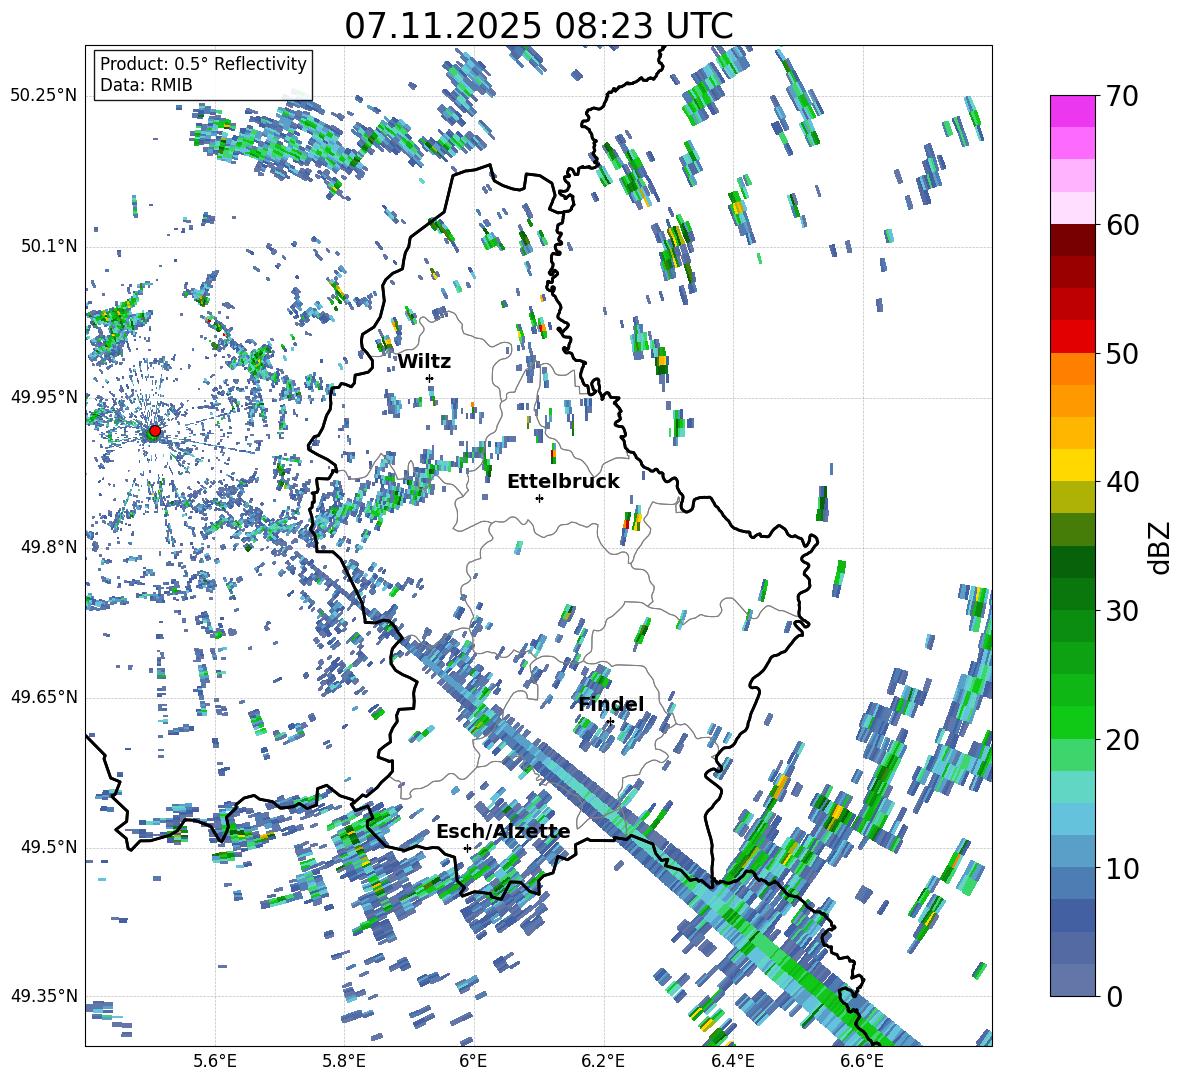Click the 40 dBZ colorbar tick label
This screenshot has height=1081, width=1184.
tap(1122, 482)
